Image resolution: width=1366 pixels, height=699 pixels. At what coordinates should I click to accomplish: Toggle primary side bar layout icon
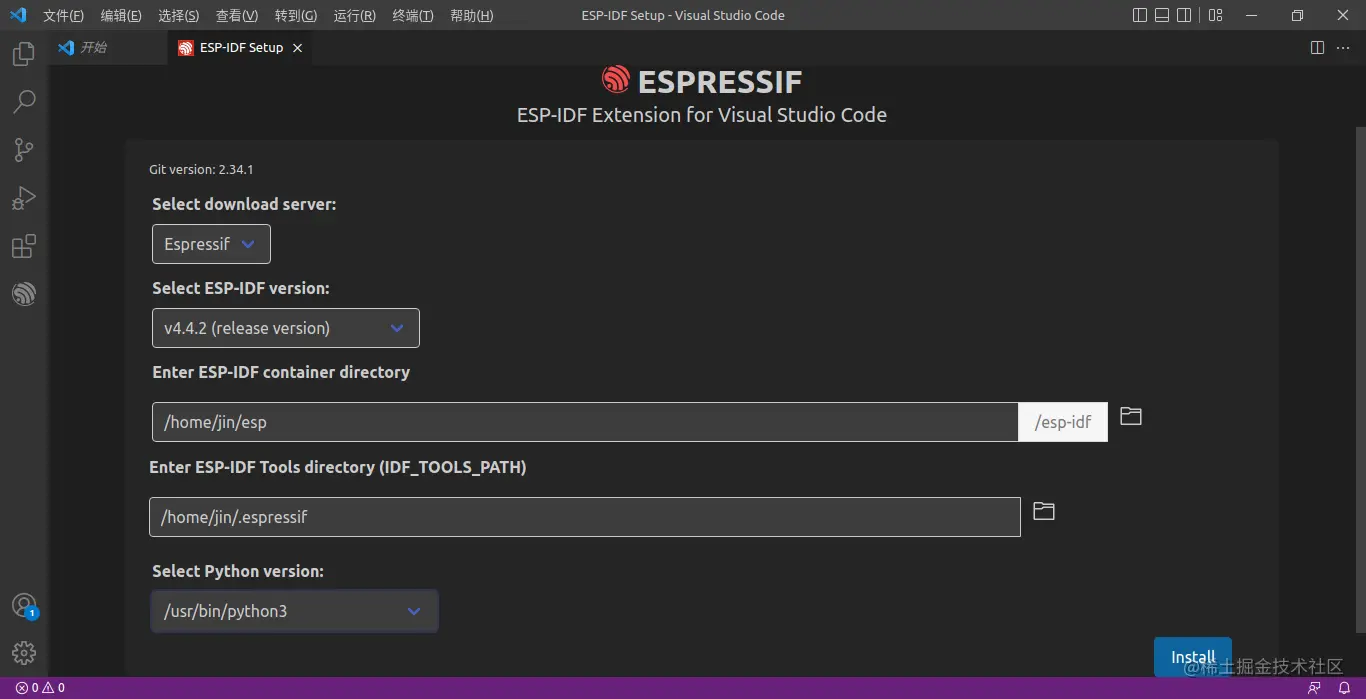coord(1140,15)
